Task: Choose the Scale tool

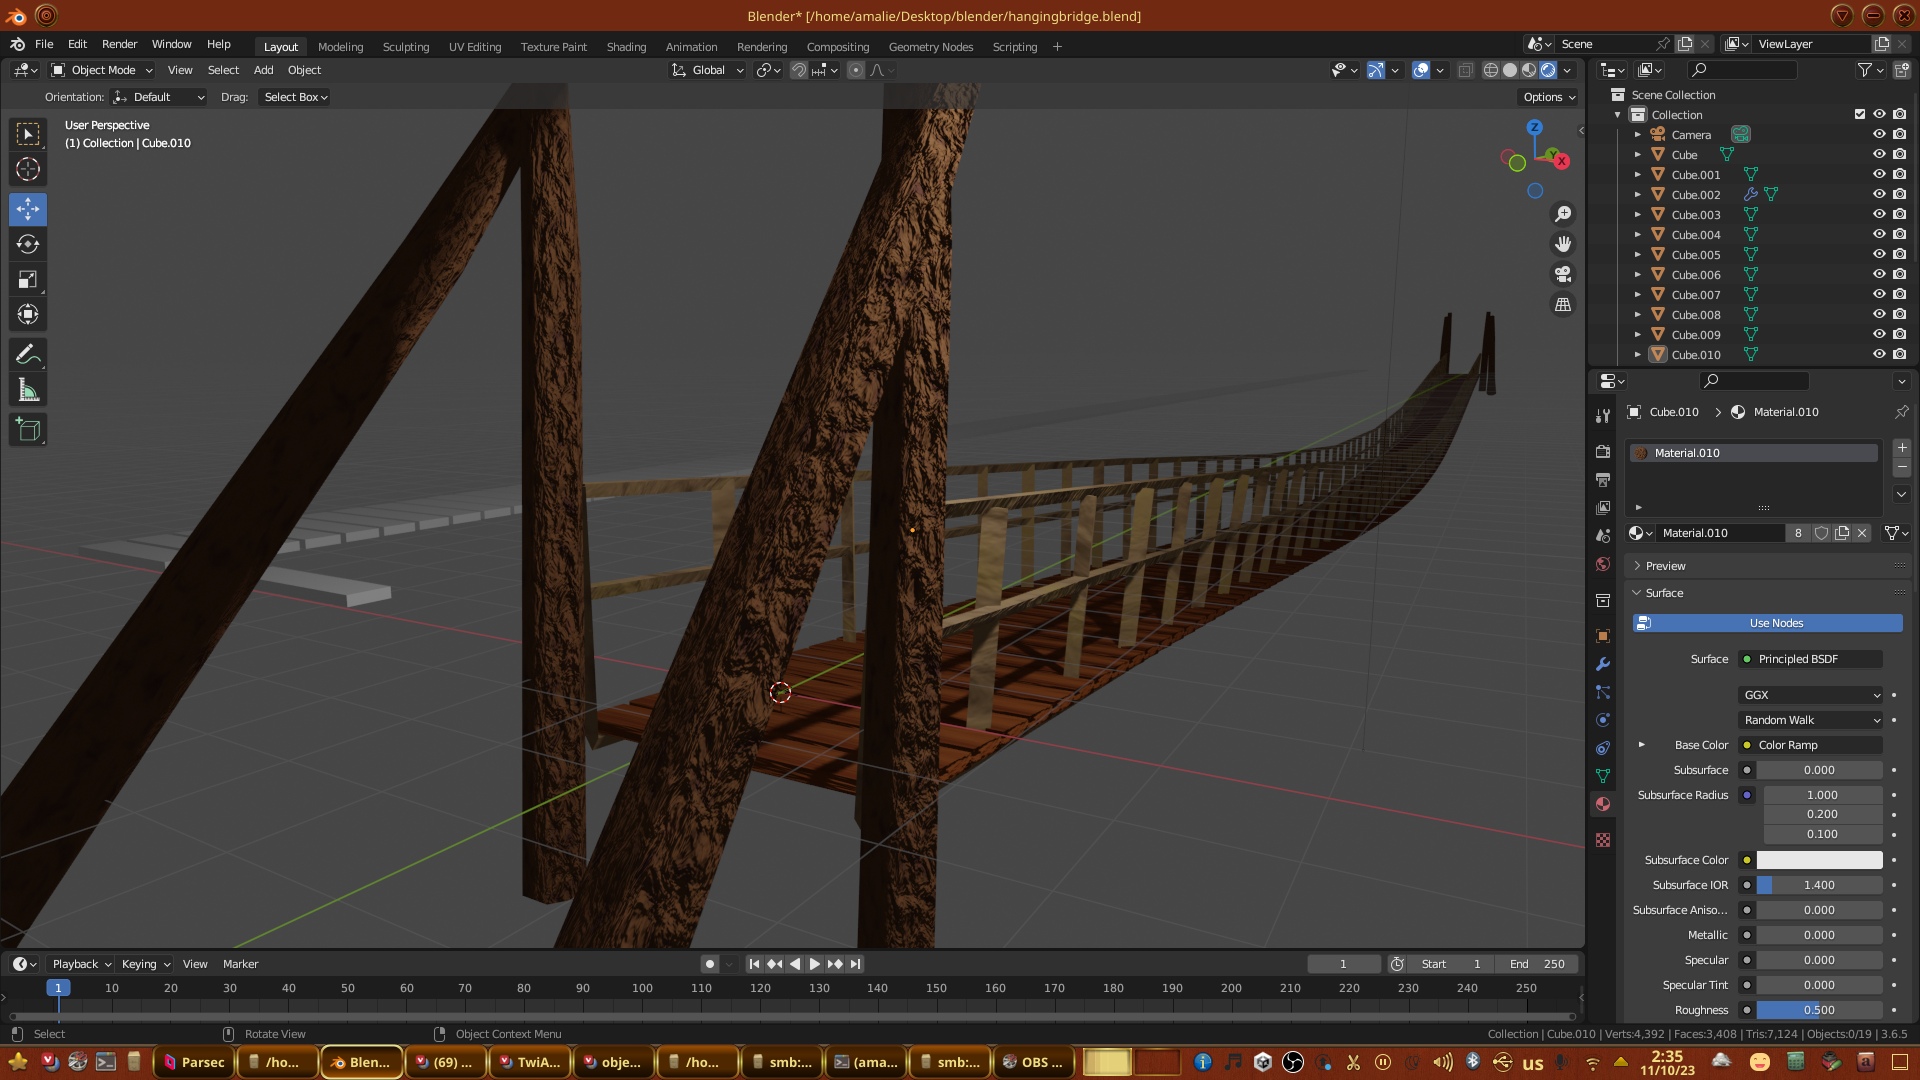Action: pos(28,280)
